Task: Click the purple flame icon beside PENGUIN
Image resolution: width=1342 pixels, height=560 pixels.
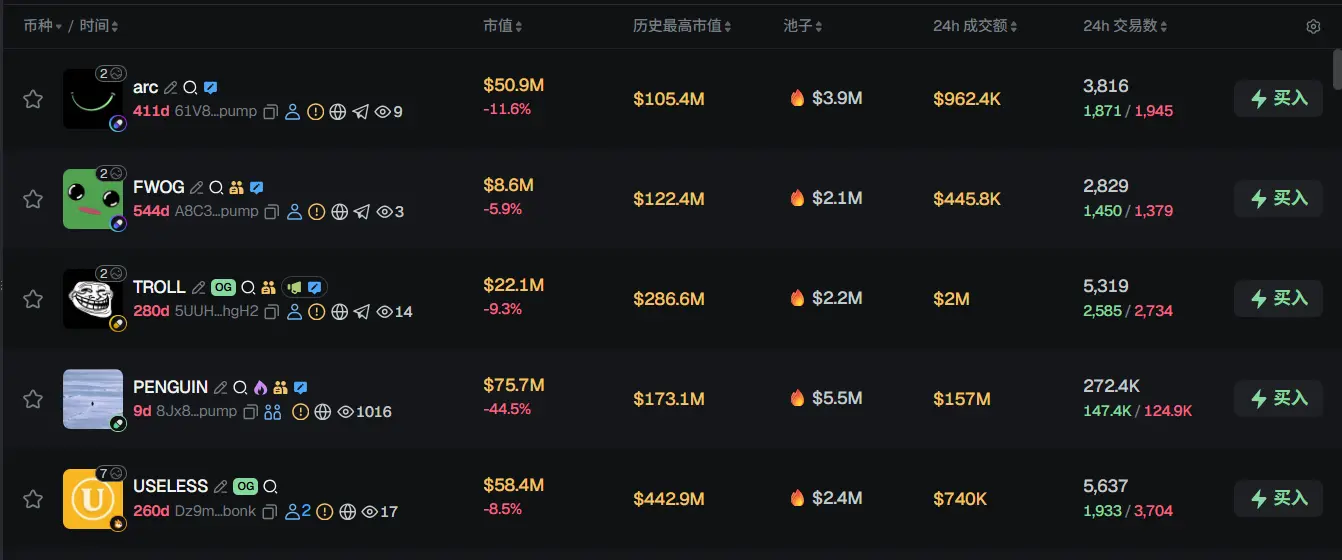Action: point(260,387)
